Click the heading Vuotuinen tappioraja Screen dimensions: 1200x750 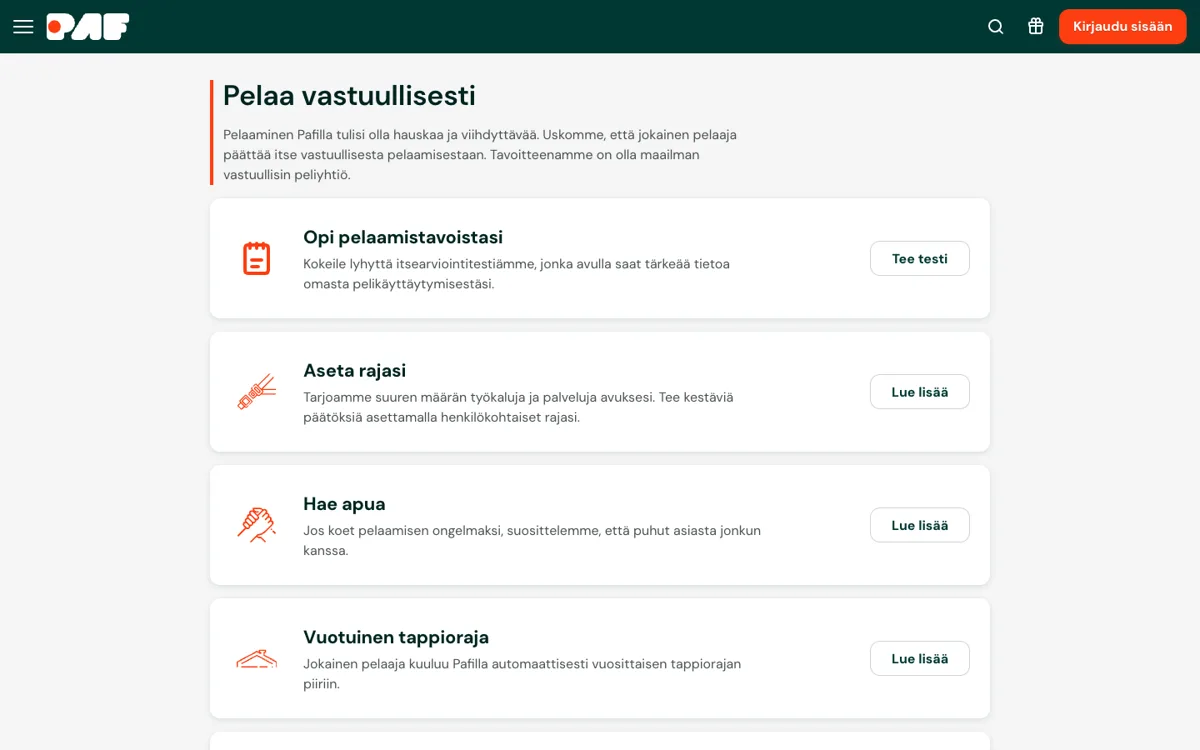396,637
